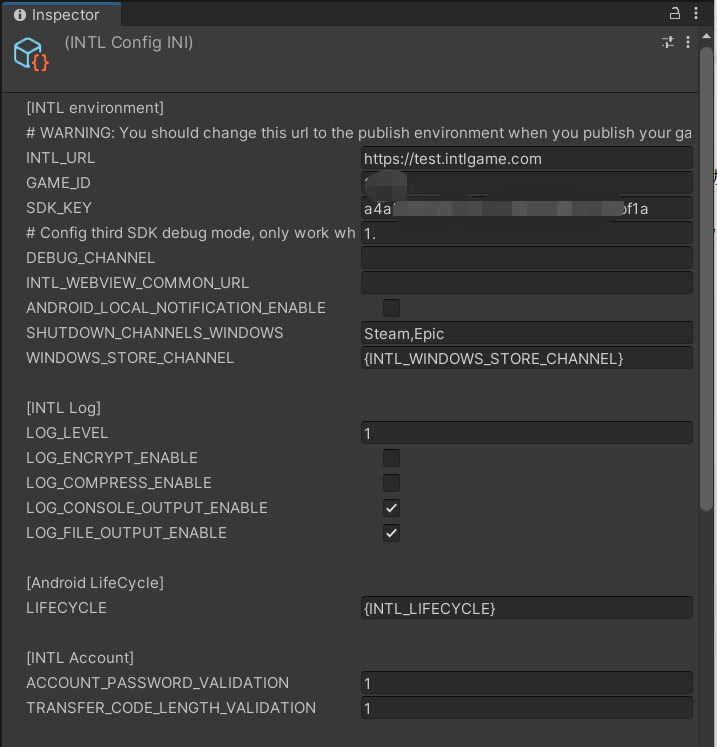Open the Inspector panel kebab menu
Viewport: 717px width, 747px height.
[x=696, y=14]
